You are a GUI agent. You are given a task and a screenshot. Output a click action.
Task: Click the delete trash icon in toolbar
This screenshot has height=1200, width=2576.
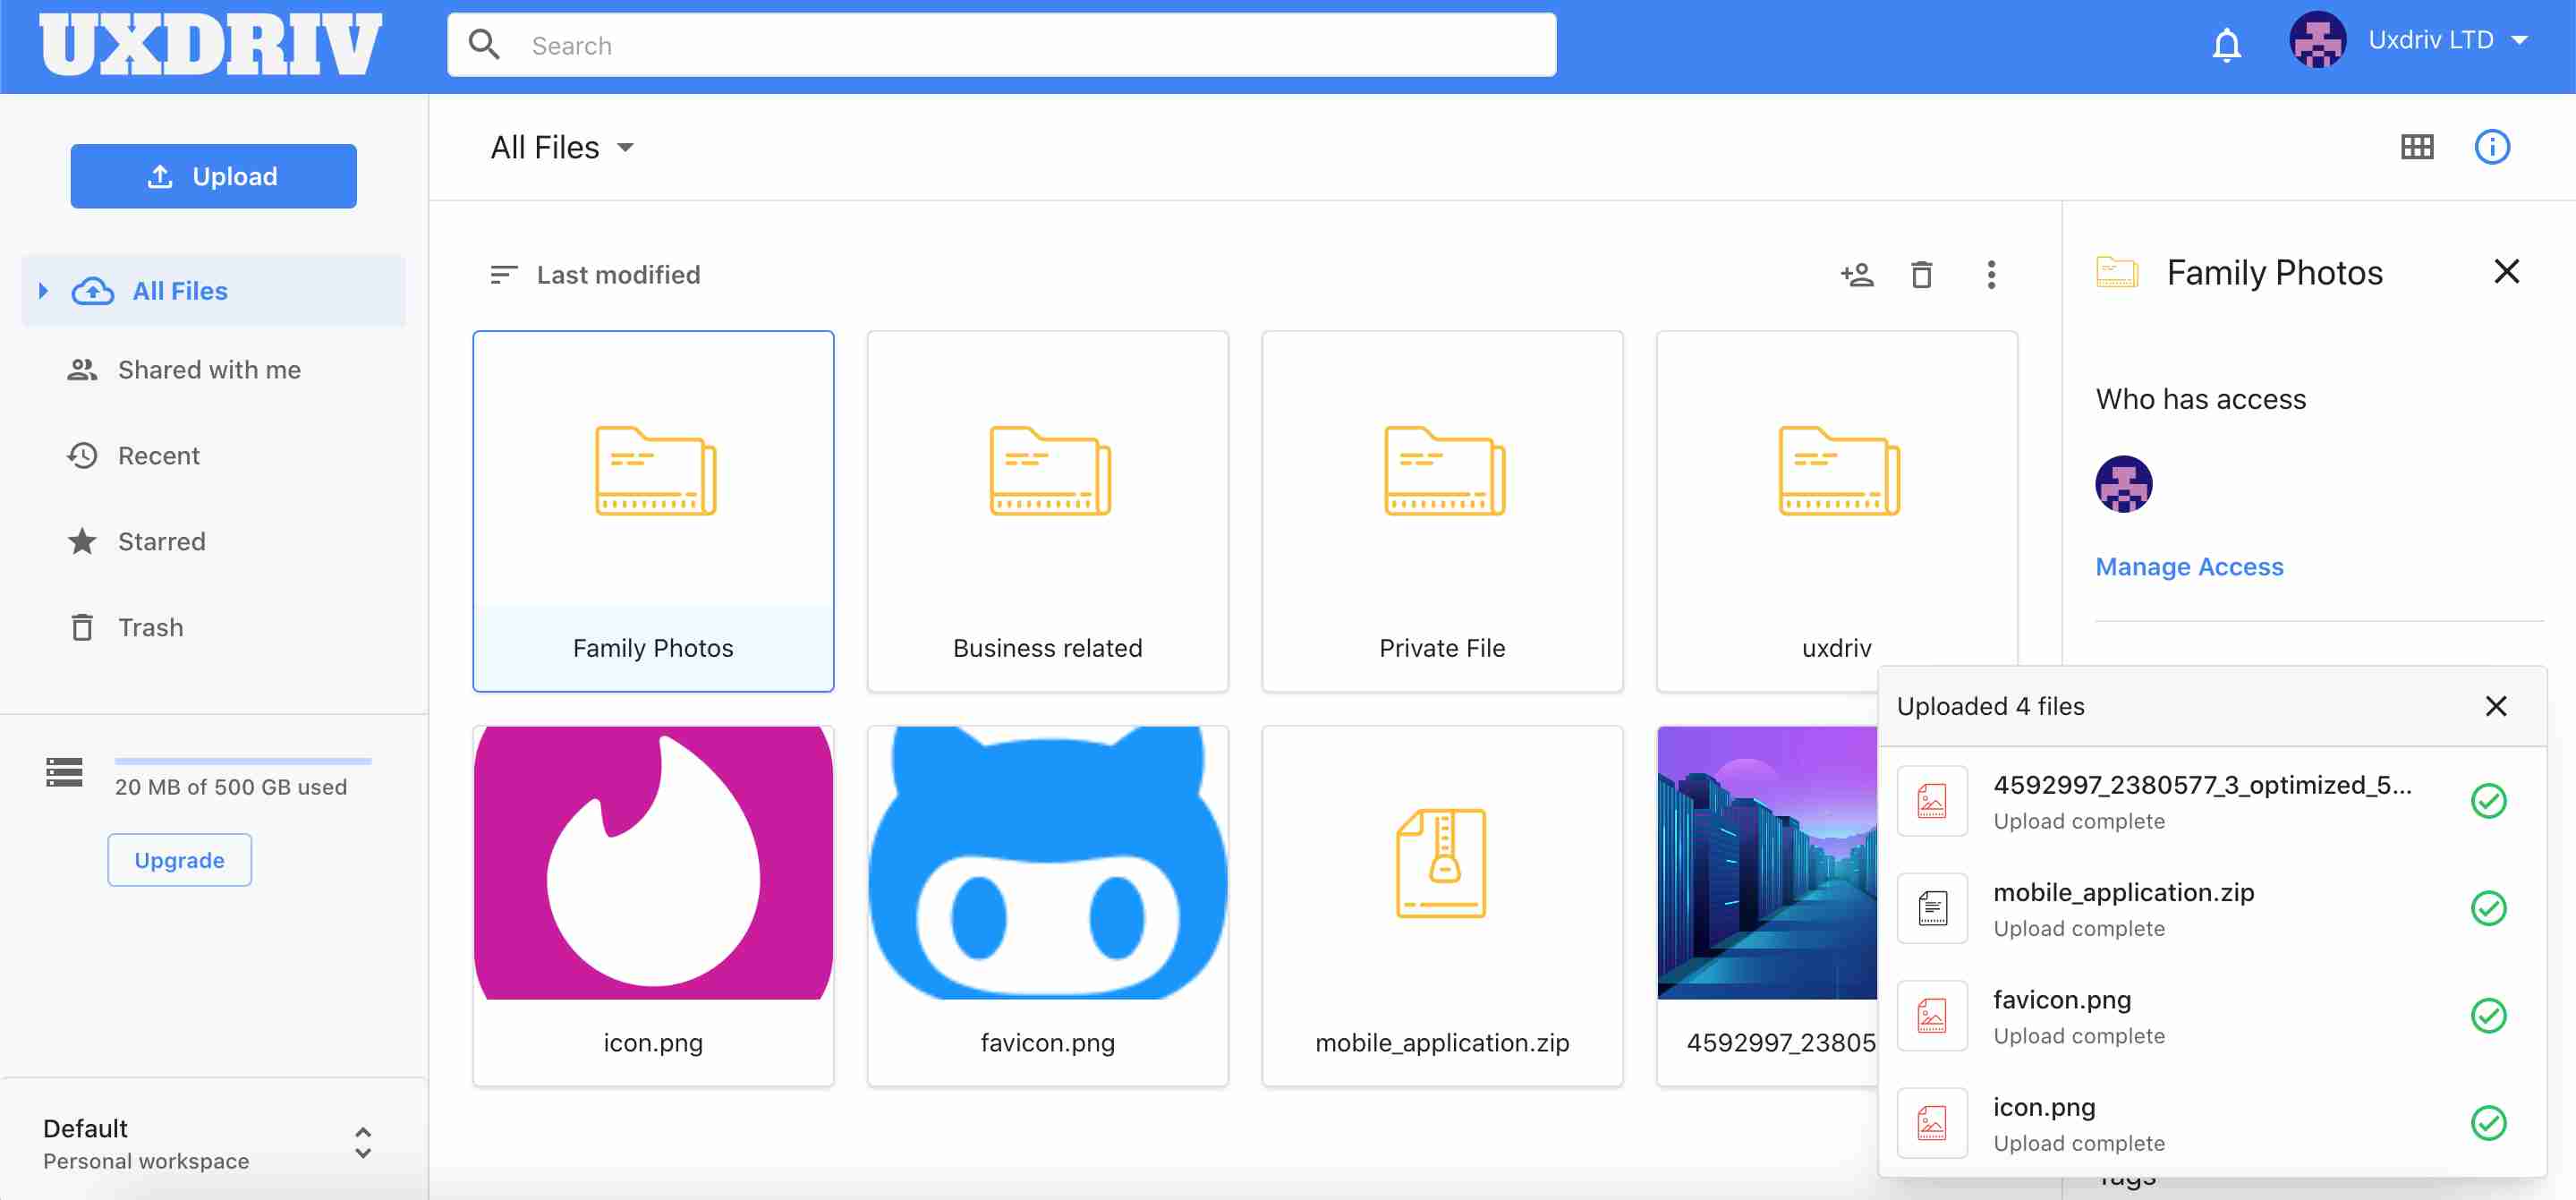(1921, 275)
